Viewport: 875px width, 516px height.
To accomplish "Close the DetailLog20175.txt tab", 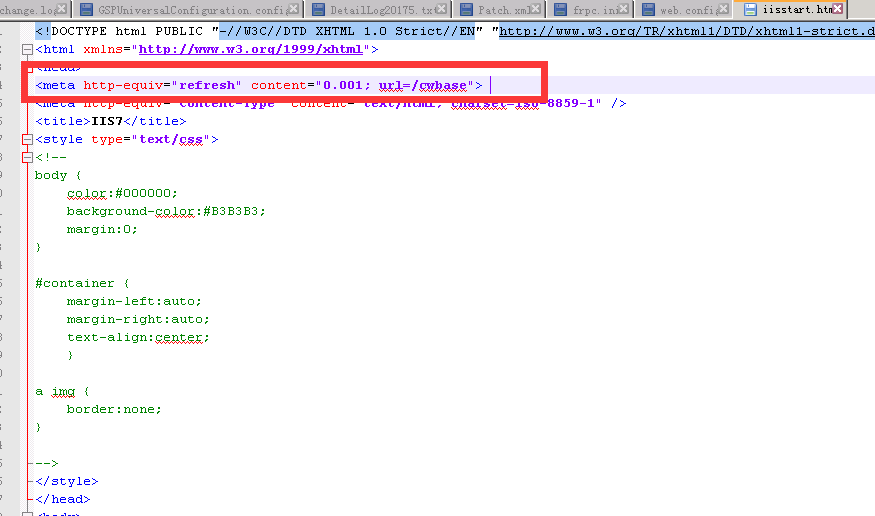I will [442, 10].
